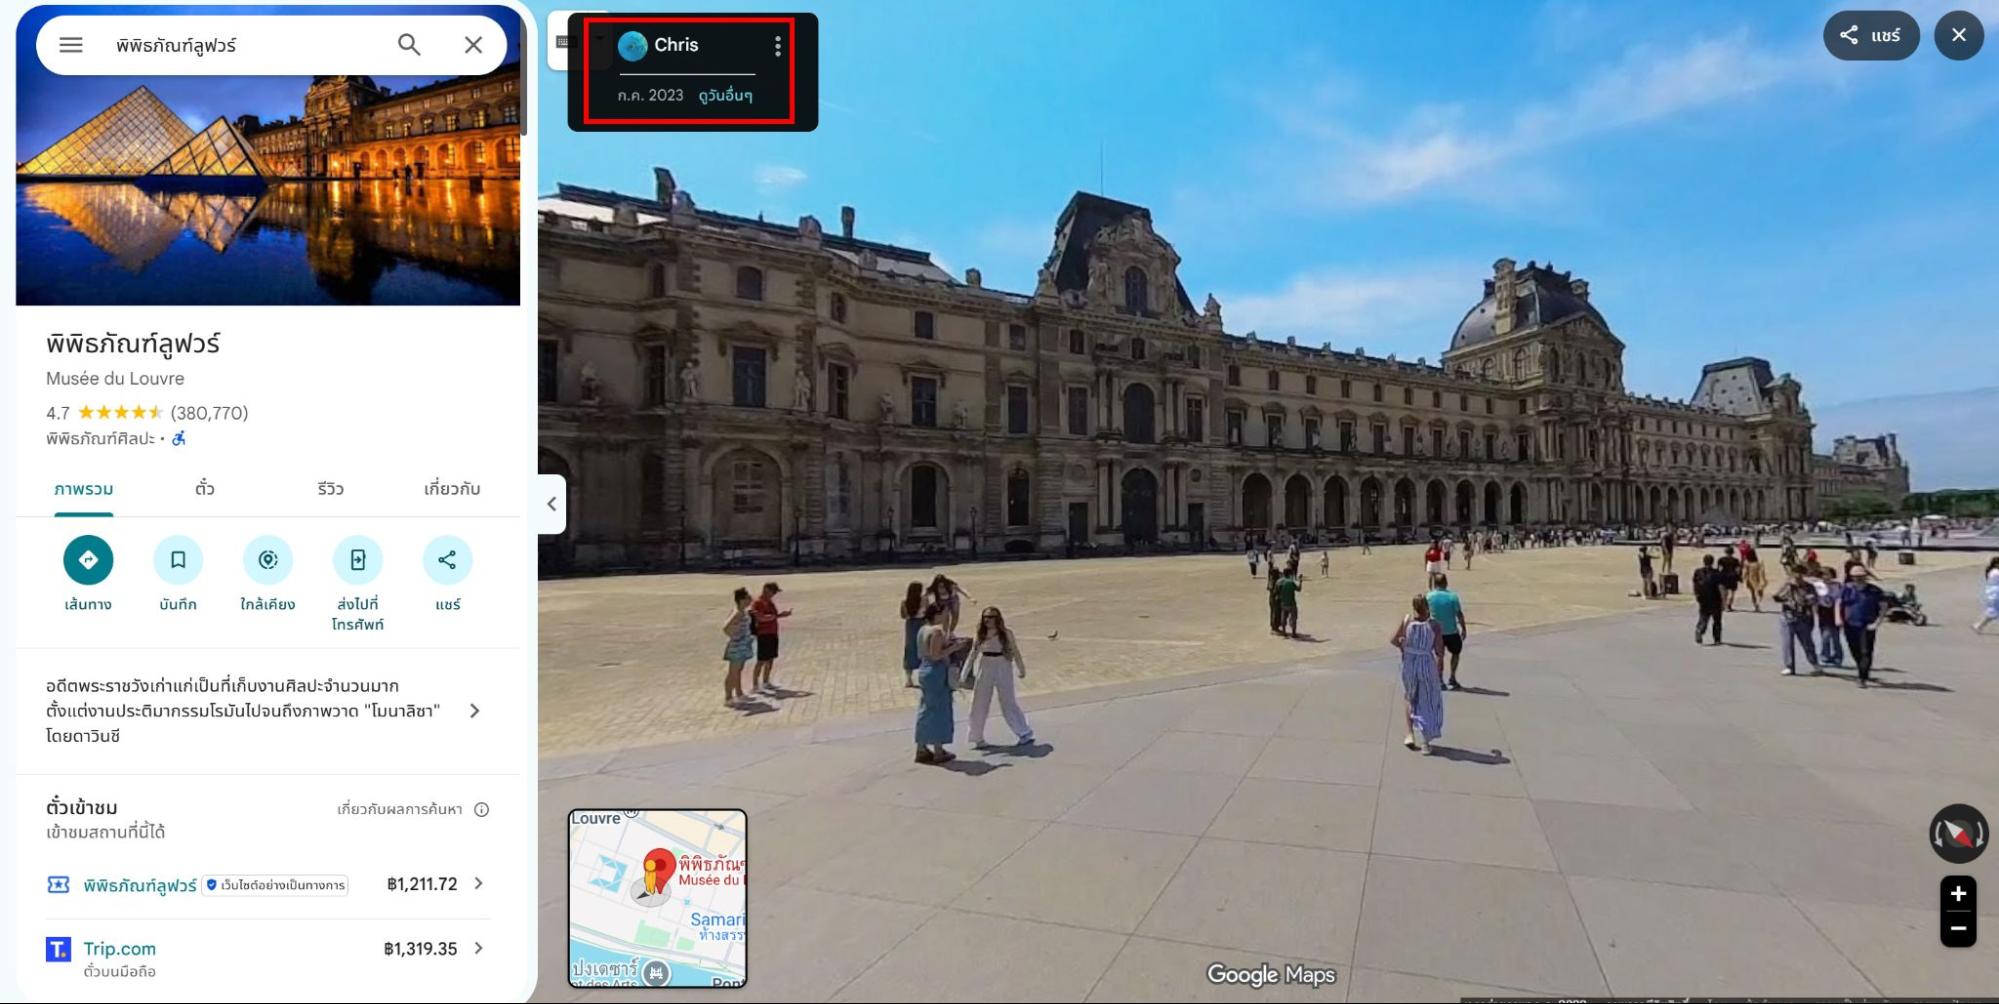1999x1004 pixels.
Task: Close Street View with the X button
Action: 1959,36
